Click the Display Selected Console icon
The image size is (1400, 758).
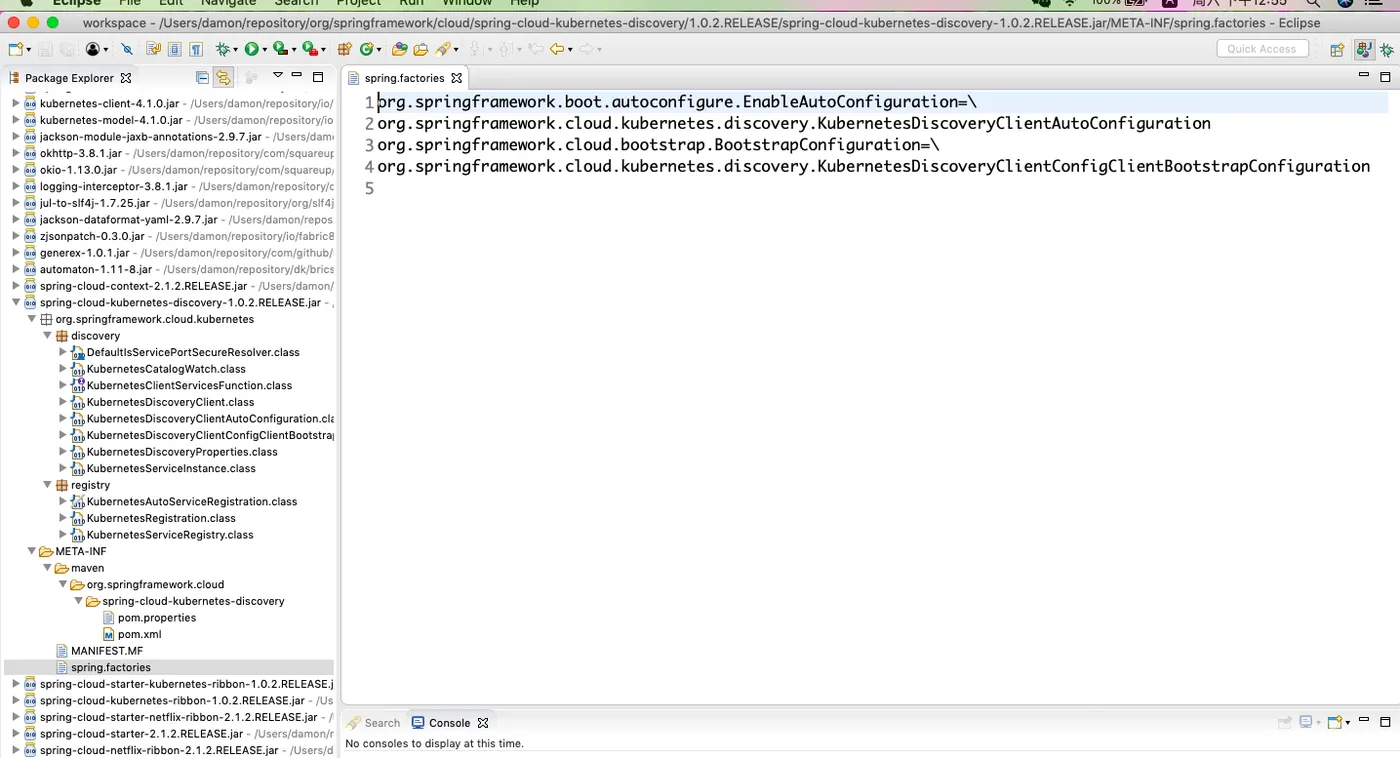tap(1306, 722)
